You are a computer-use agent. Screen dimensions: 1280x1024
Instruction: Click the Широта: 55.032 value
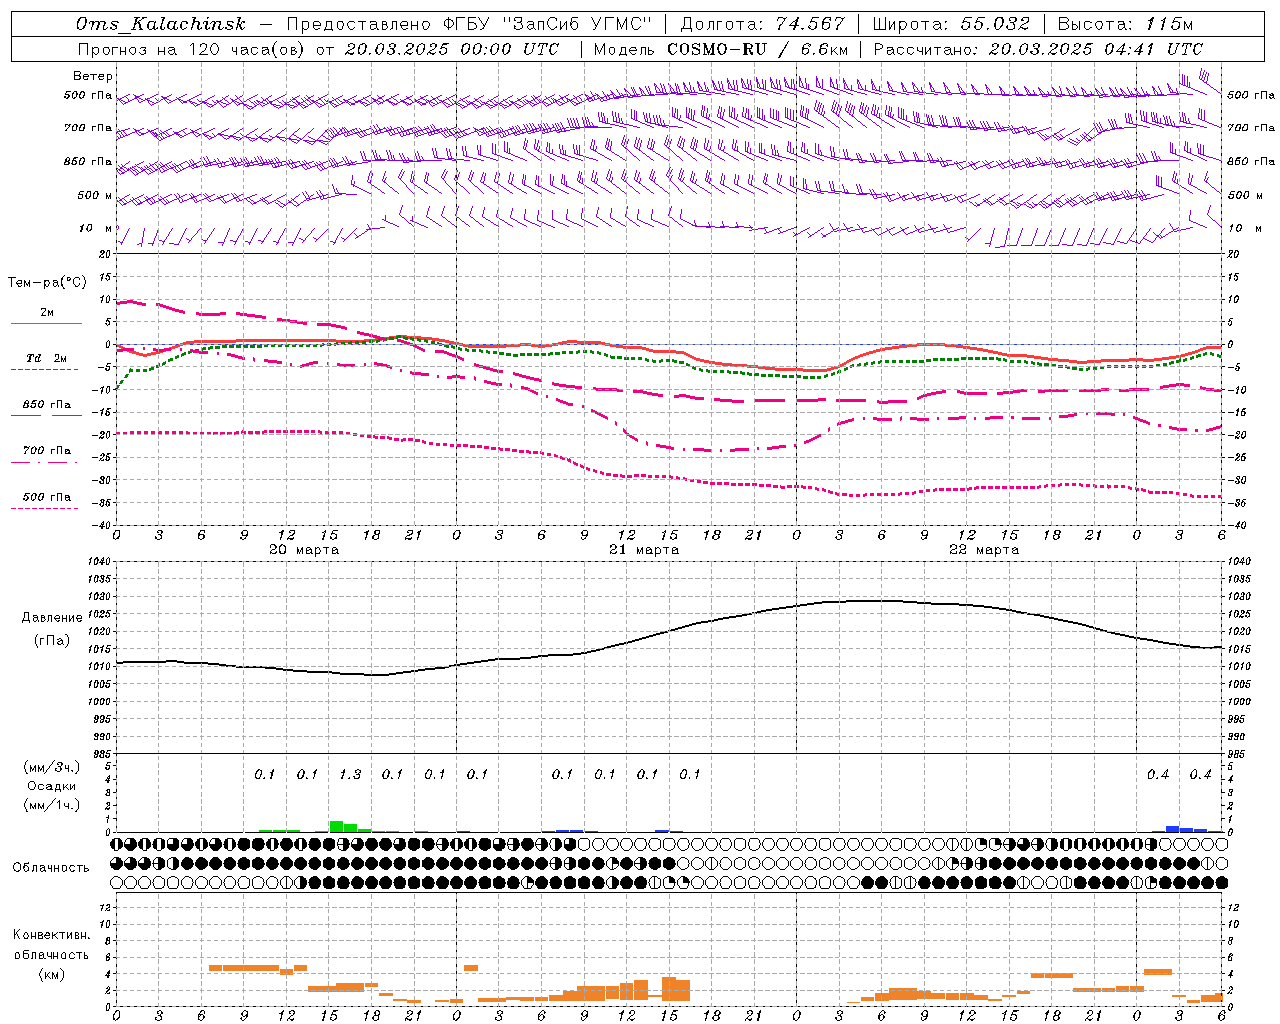pyautogui.click(x=951, y=24)
